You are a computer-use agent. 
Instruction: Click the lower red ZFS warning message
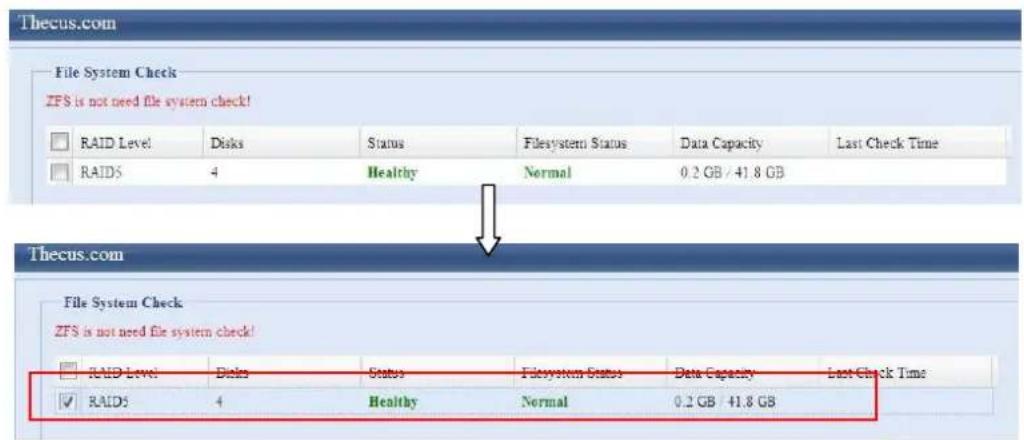coord(154,332)
